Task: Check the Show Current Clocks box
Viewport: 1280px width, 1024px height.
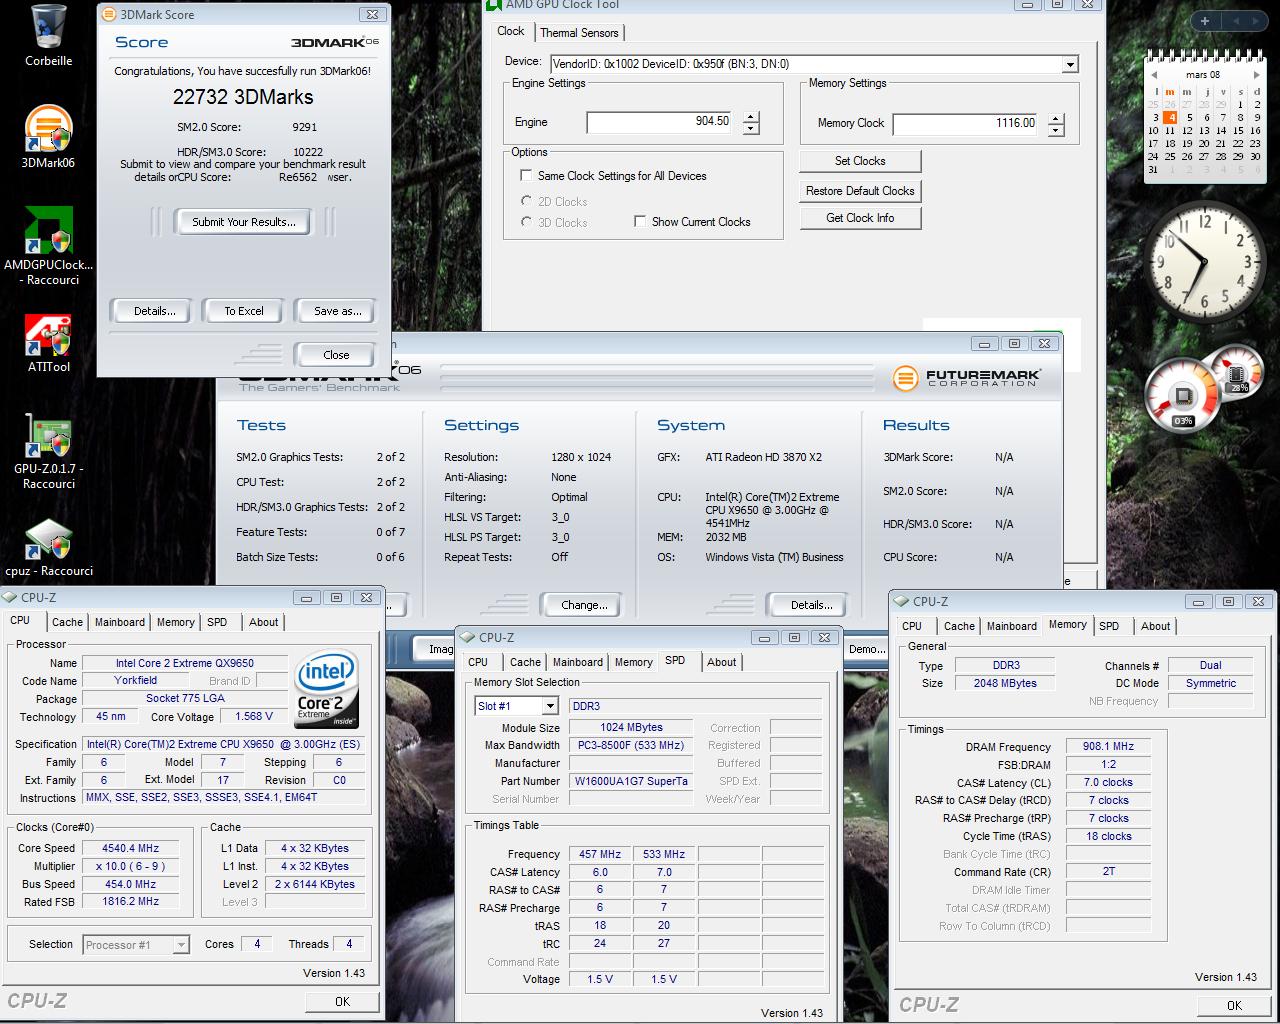Action: [640, 221]
